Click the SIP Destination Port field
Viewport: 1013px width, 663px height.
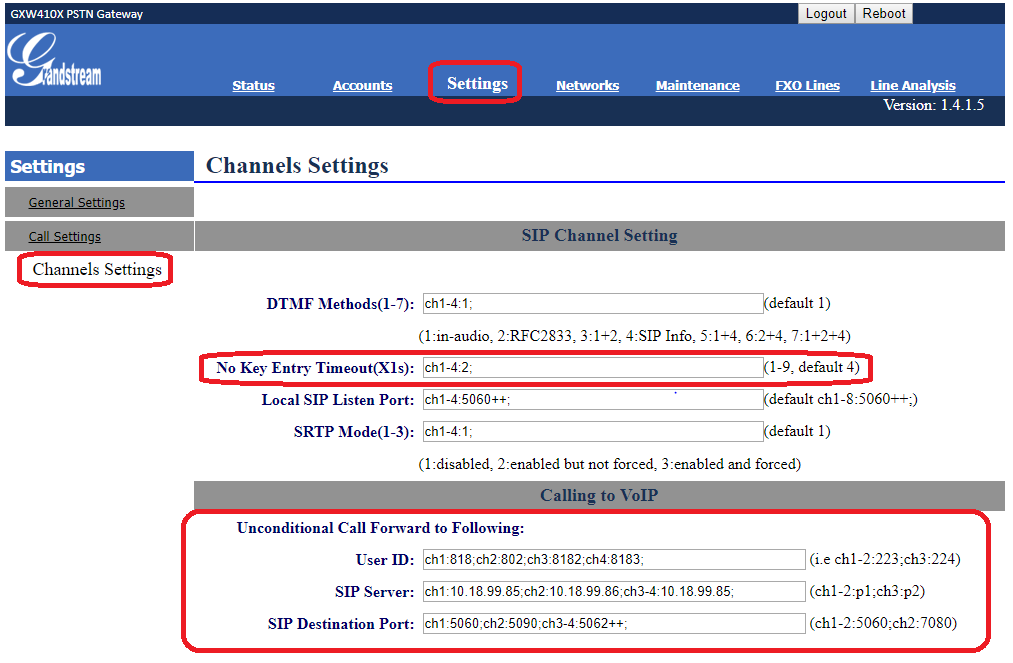[x=614, y=624]
